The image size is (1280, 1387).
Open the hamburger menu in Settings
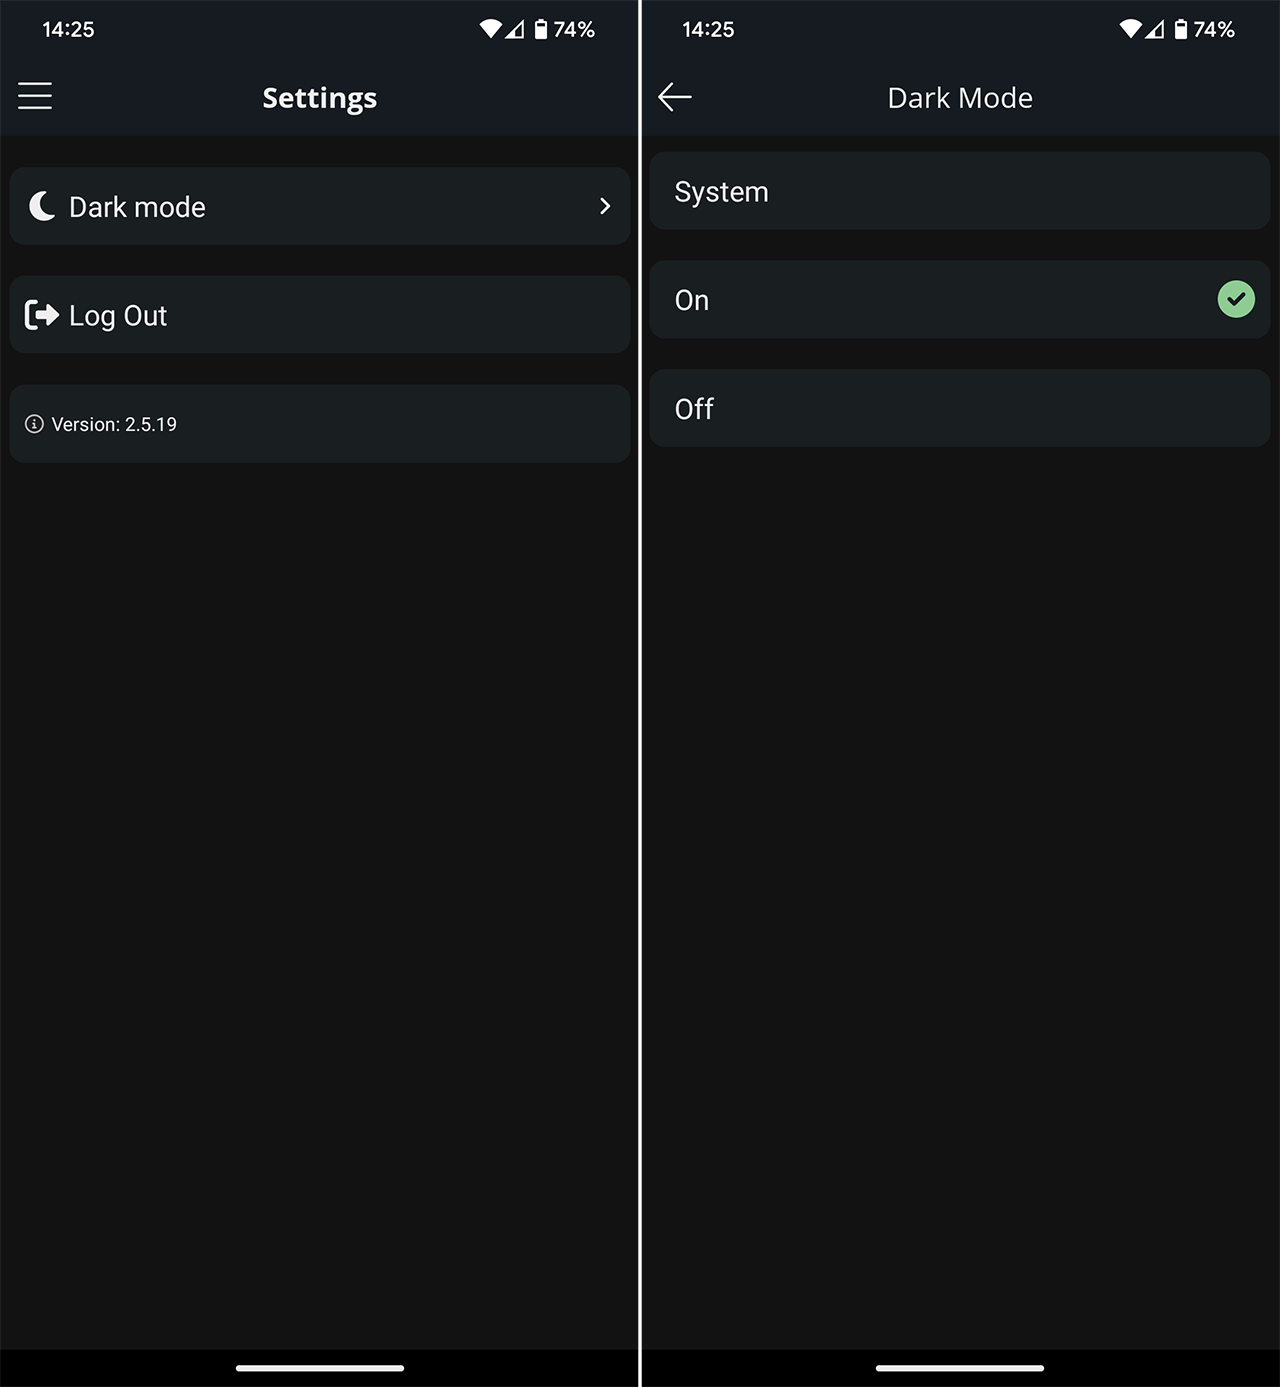pyautogui.click(x=35, y=96)
